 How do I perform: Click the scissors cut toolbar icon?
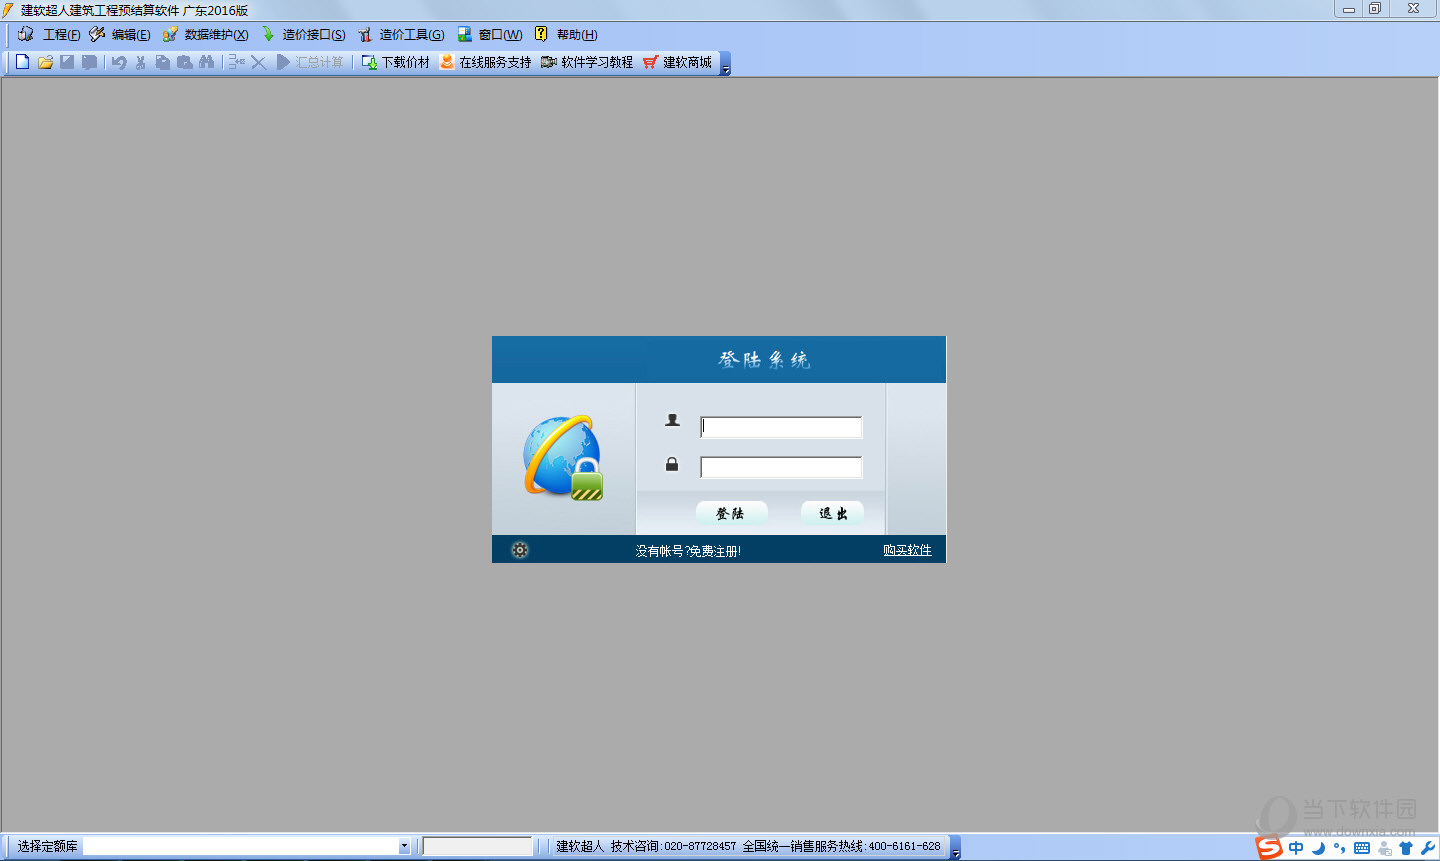click(x=141, y=62)
